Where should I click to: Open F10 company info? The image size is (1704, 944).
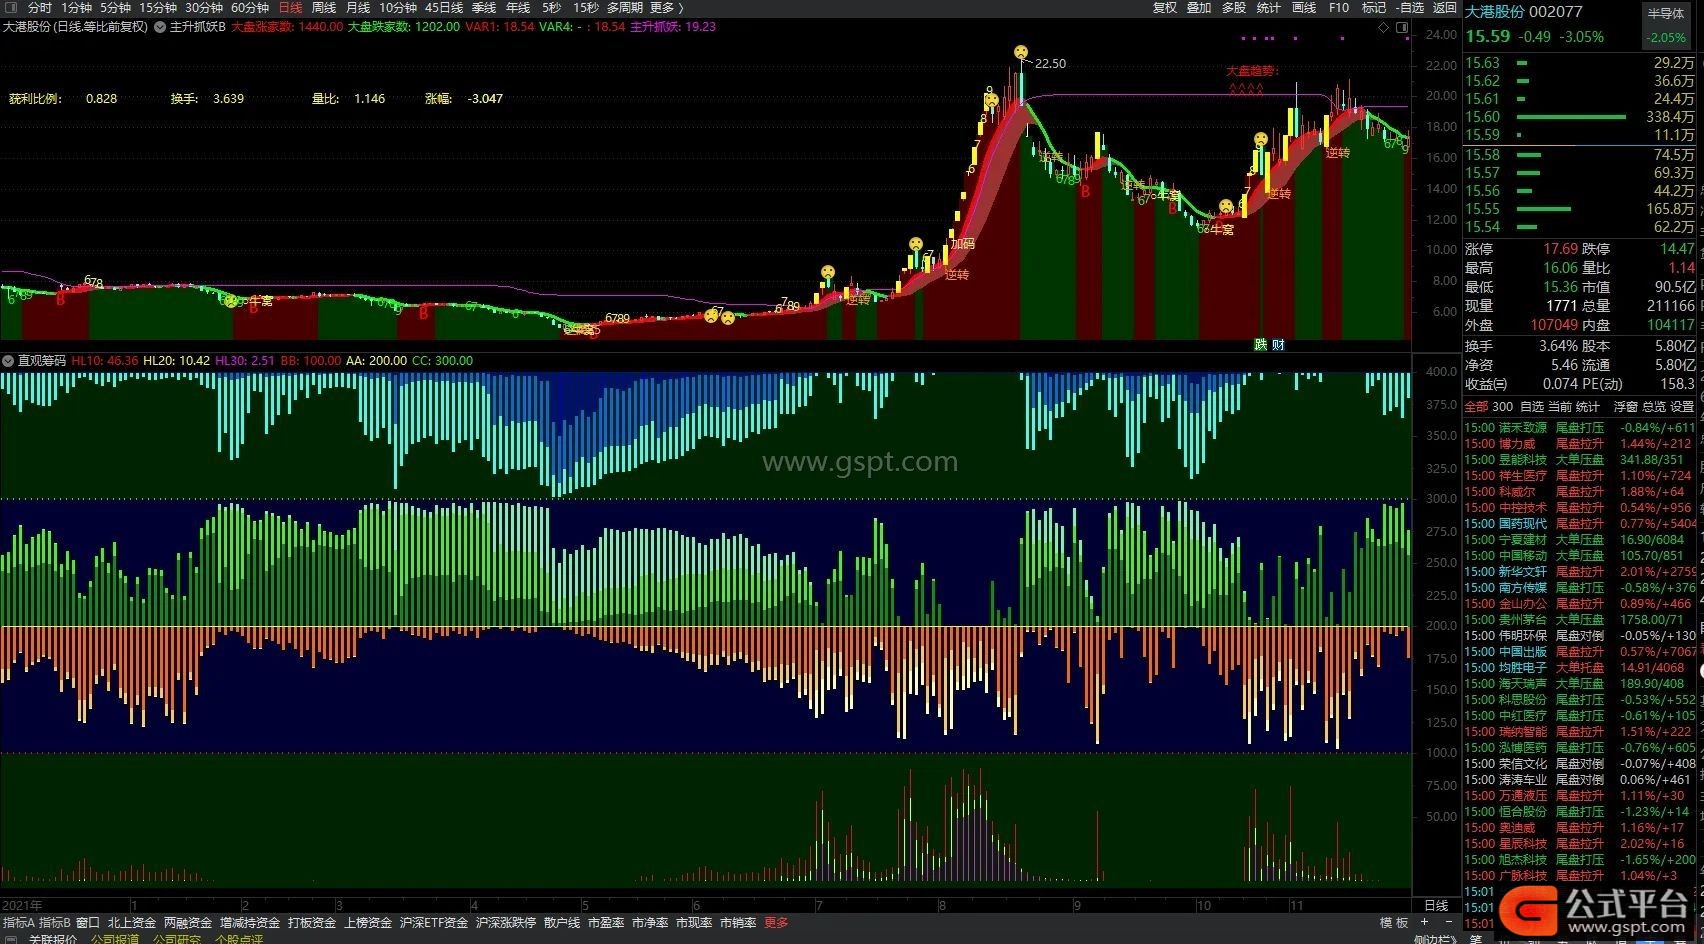coord(1339,7)
